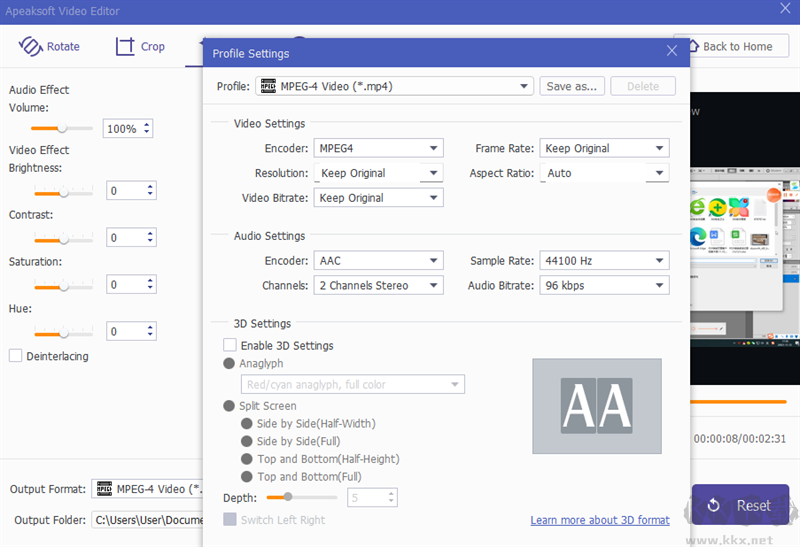This screenshot has width=800, height=547.
Task: Close the Profile Settings dialog
Action: pyautogui.click(x=672, y=52)
